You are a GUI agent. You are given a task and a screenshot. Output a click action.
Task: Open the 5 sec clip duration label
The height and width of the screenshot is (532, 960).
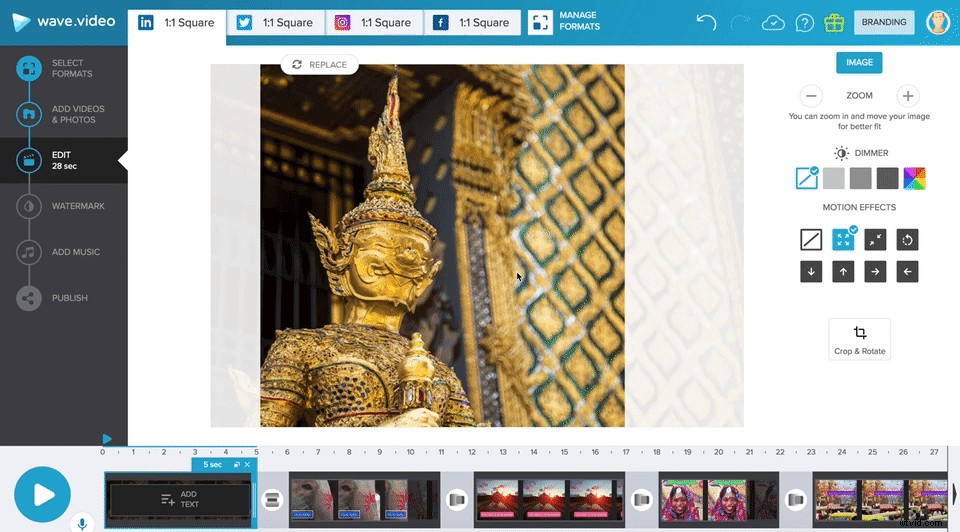212,465
